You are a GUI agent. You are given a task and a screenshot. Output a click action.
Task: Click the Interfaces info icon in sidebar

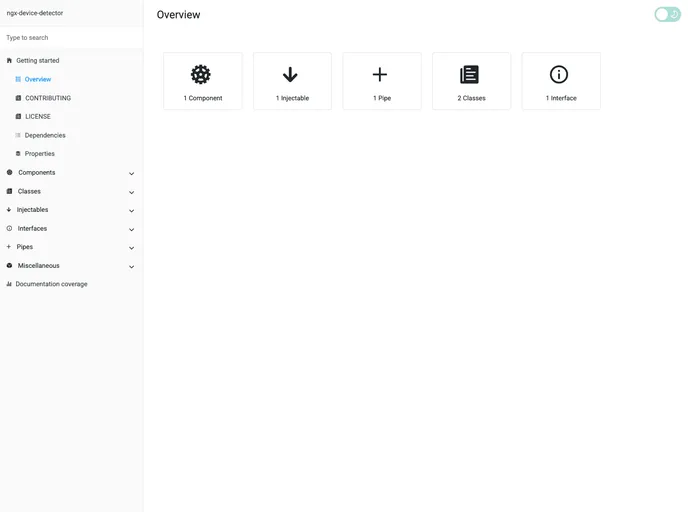pyautogui.click(x=9, y=229)
